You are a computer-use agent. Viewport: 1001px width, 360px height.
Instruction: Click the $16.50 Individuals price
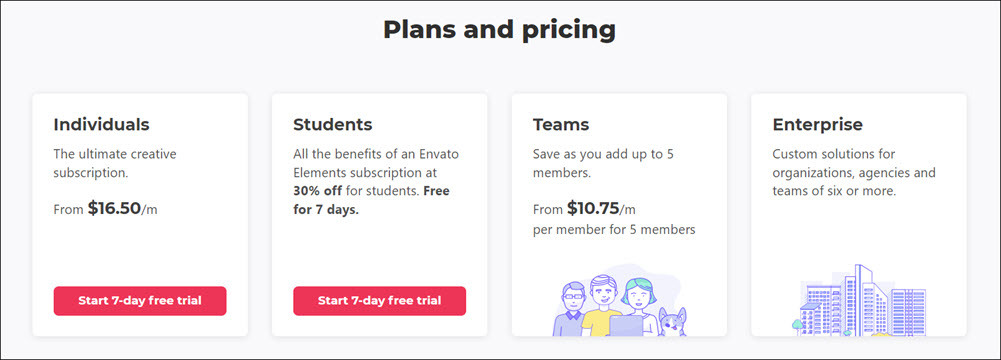(114, 208)
